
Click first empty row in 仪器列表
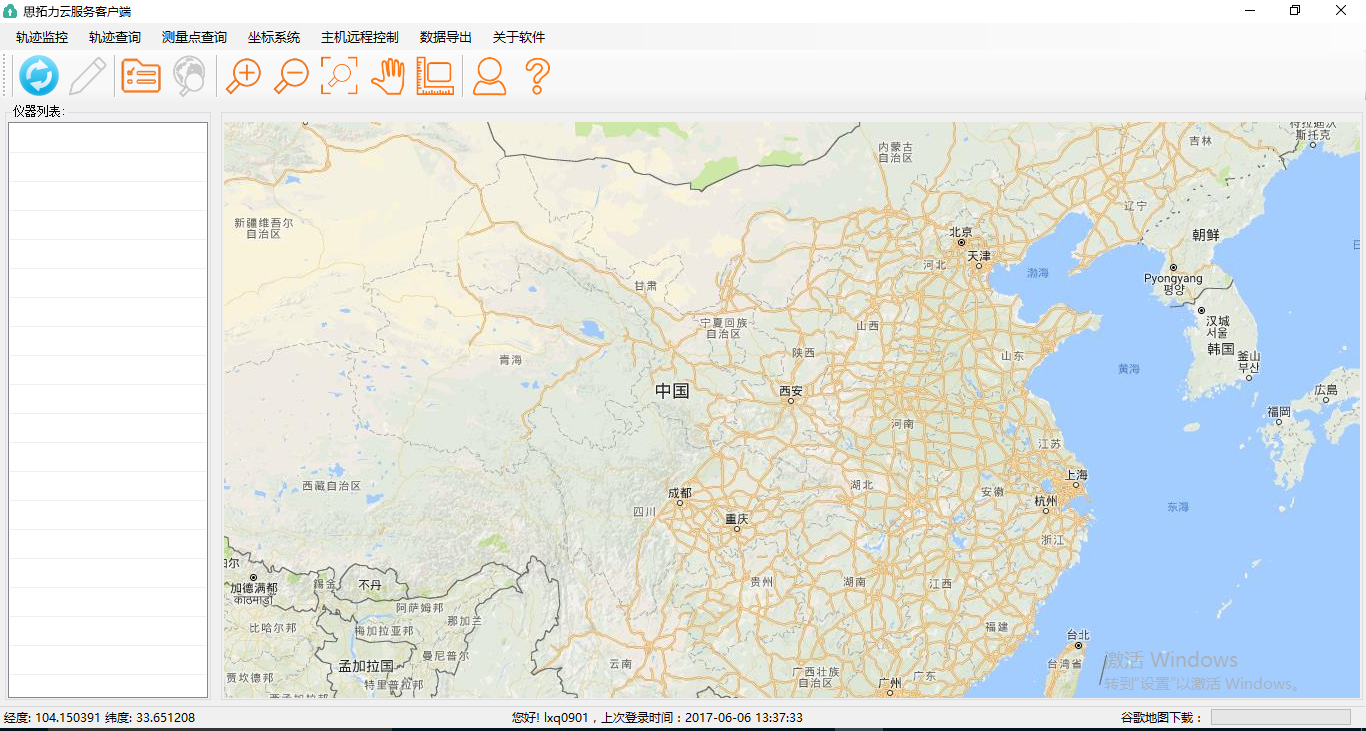pos(108,138)
